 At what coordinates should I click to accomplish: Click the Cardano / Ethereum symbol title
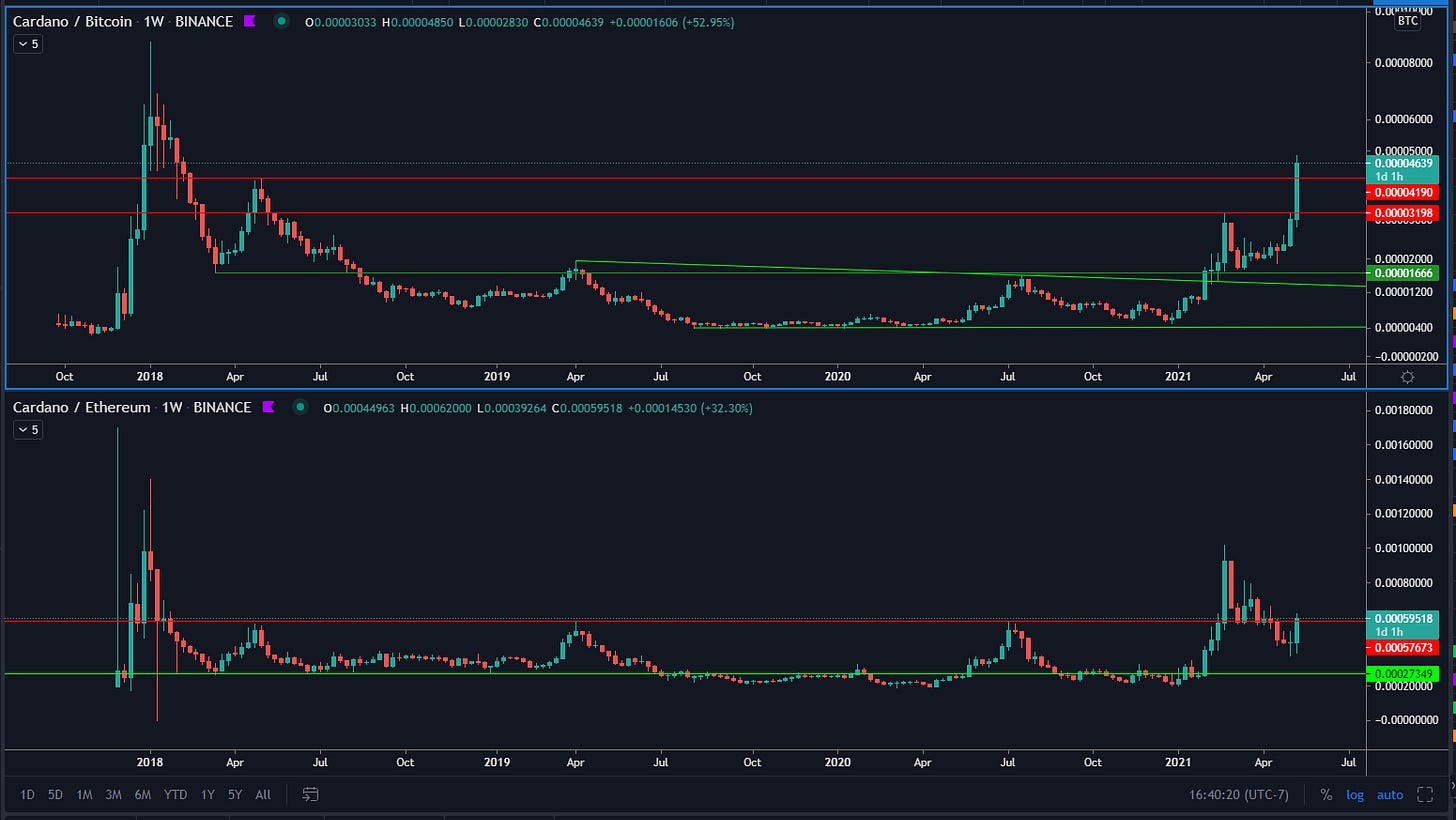(81, 407)
